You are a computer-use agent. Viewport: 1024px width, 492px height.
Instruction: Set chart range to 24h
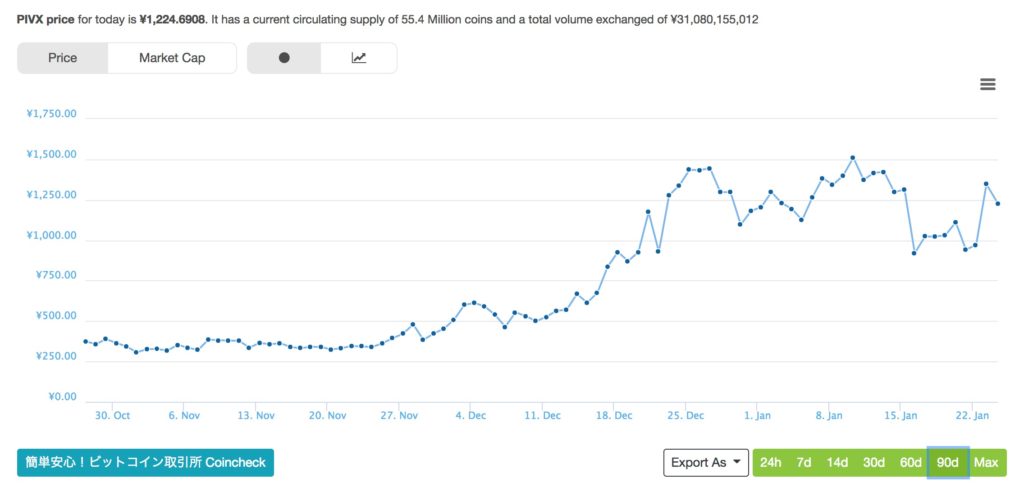click(770, 463)
